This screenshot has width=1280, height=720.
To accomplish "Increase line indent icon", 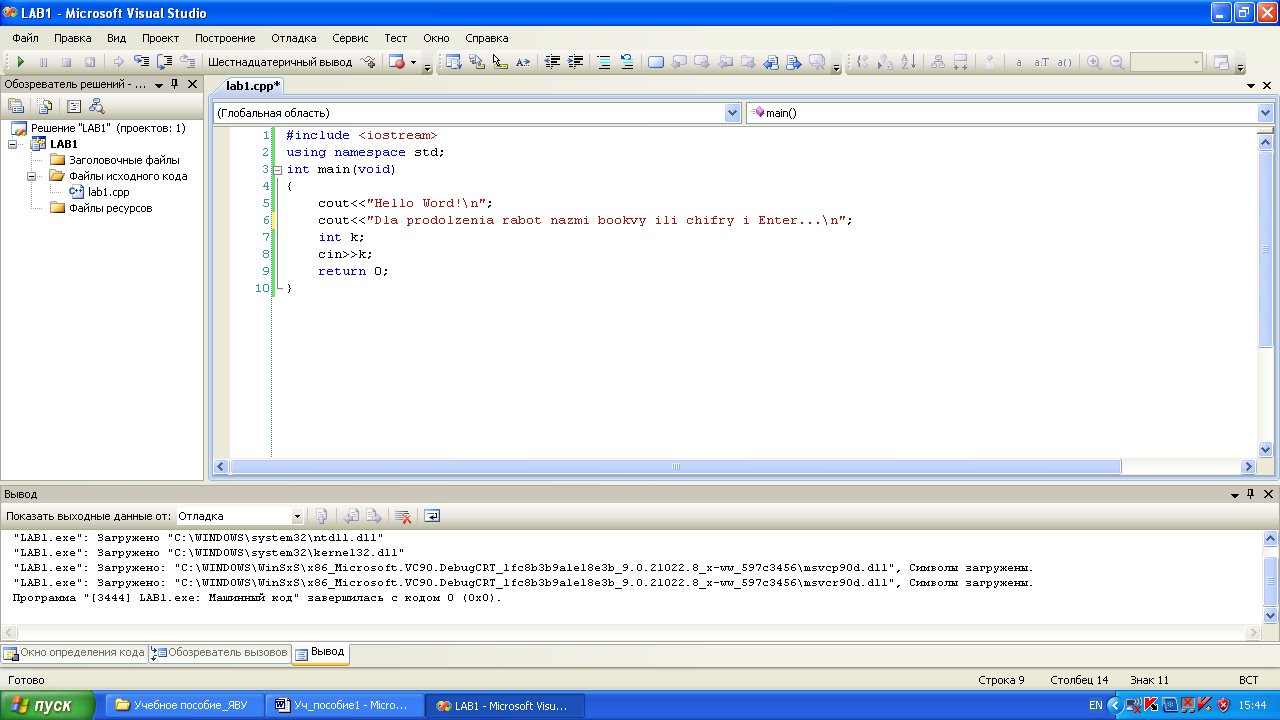I will tap(575, 62).
